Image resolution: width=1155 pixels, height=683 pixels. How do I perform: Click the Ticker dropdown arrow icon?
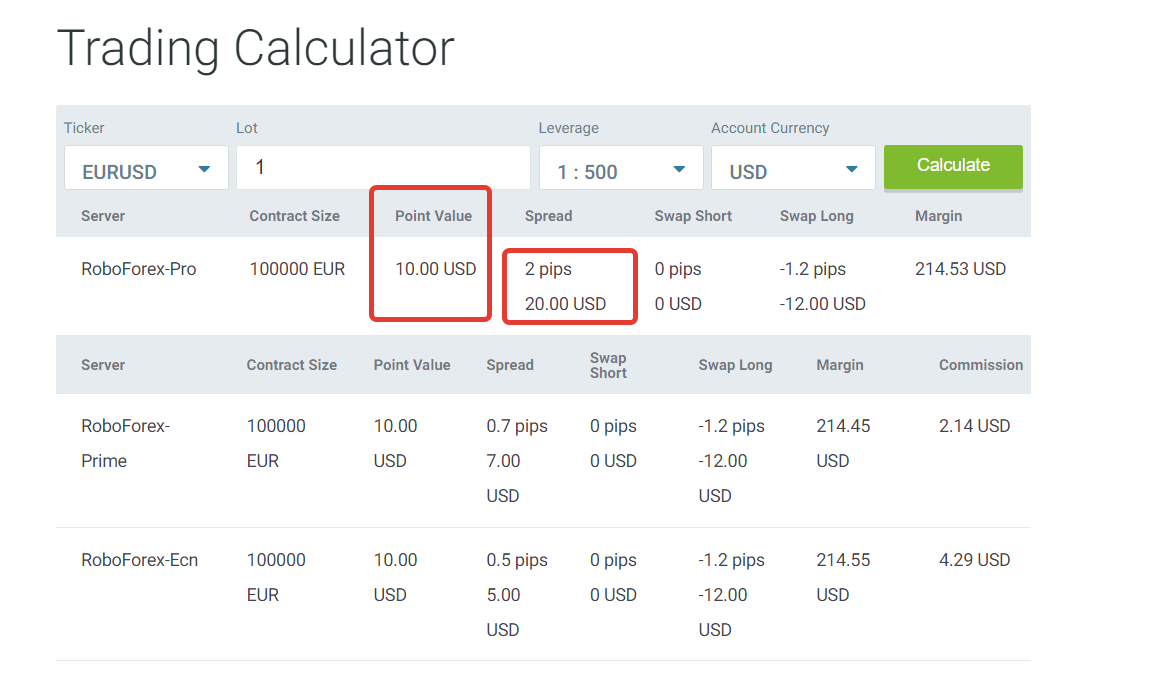(x=204, y=169)
